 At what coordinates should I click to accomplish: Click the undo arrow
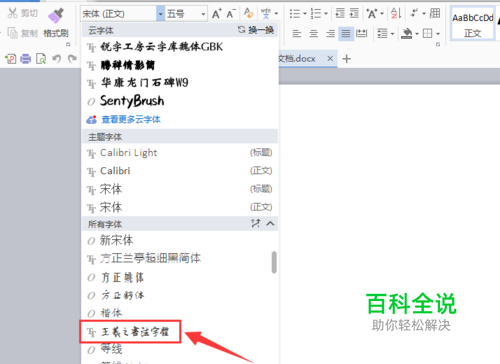pyautogui.click(x=57, y=59)
